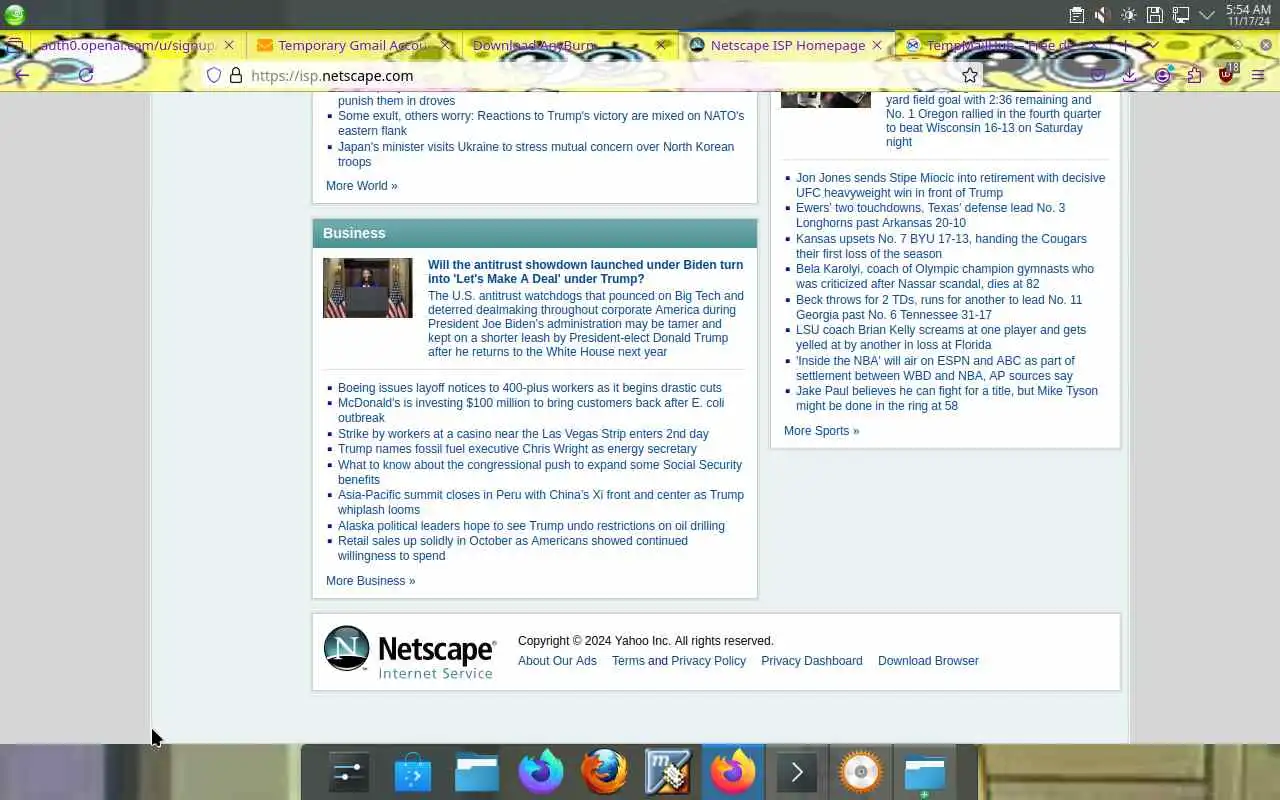Click the Netscape Internet Service logo
1280x800 pixels.
coord(410,652)
